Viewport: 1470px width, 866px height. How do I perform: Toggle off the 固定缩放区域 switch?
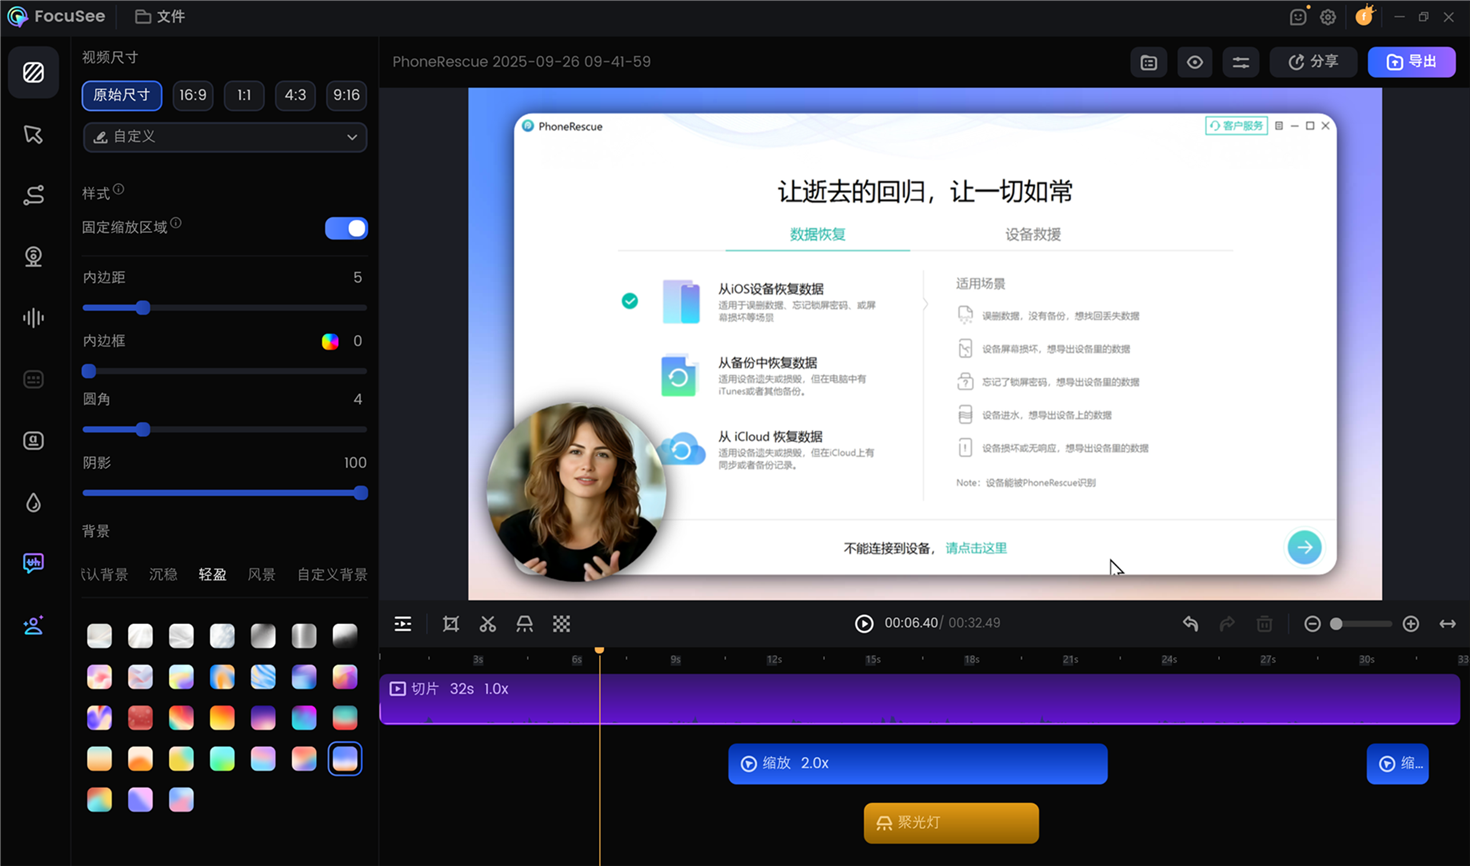(x=346, y=228)
